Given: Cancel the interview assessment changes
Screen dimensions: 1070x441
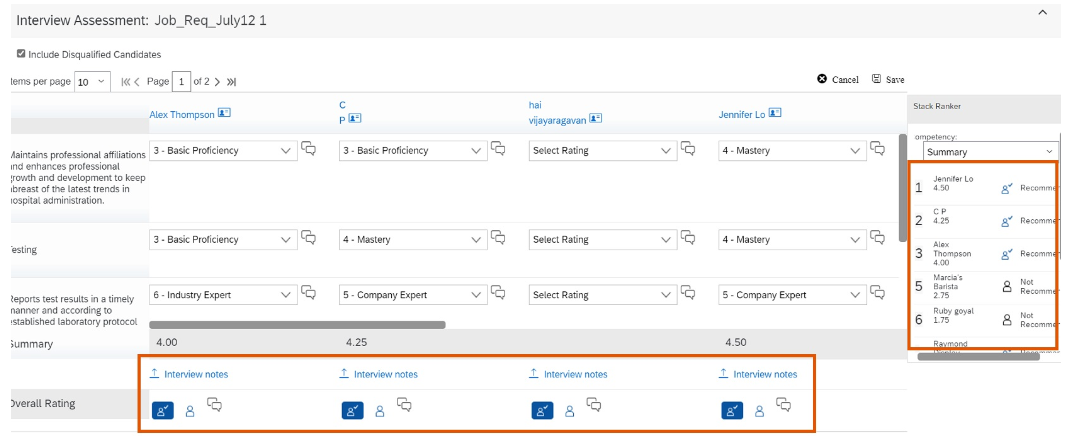Looking at the screenshot, I should point(838,79).
